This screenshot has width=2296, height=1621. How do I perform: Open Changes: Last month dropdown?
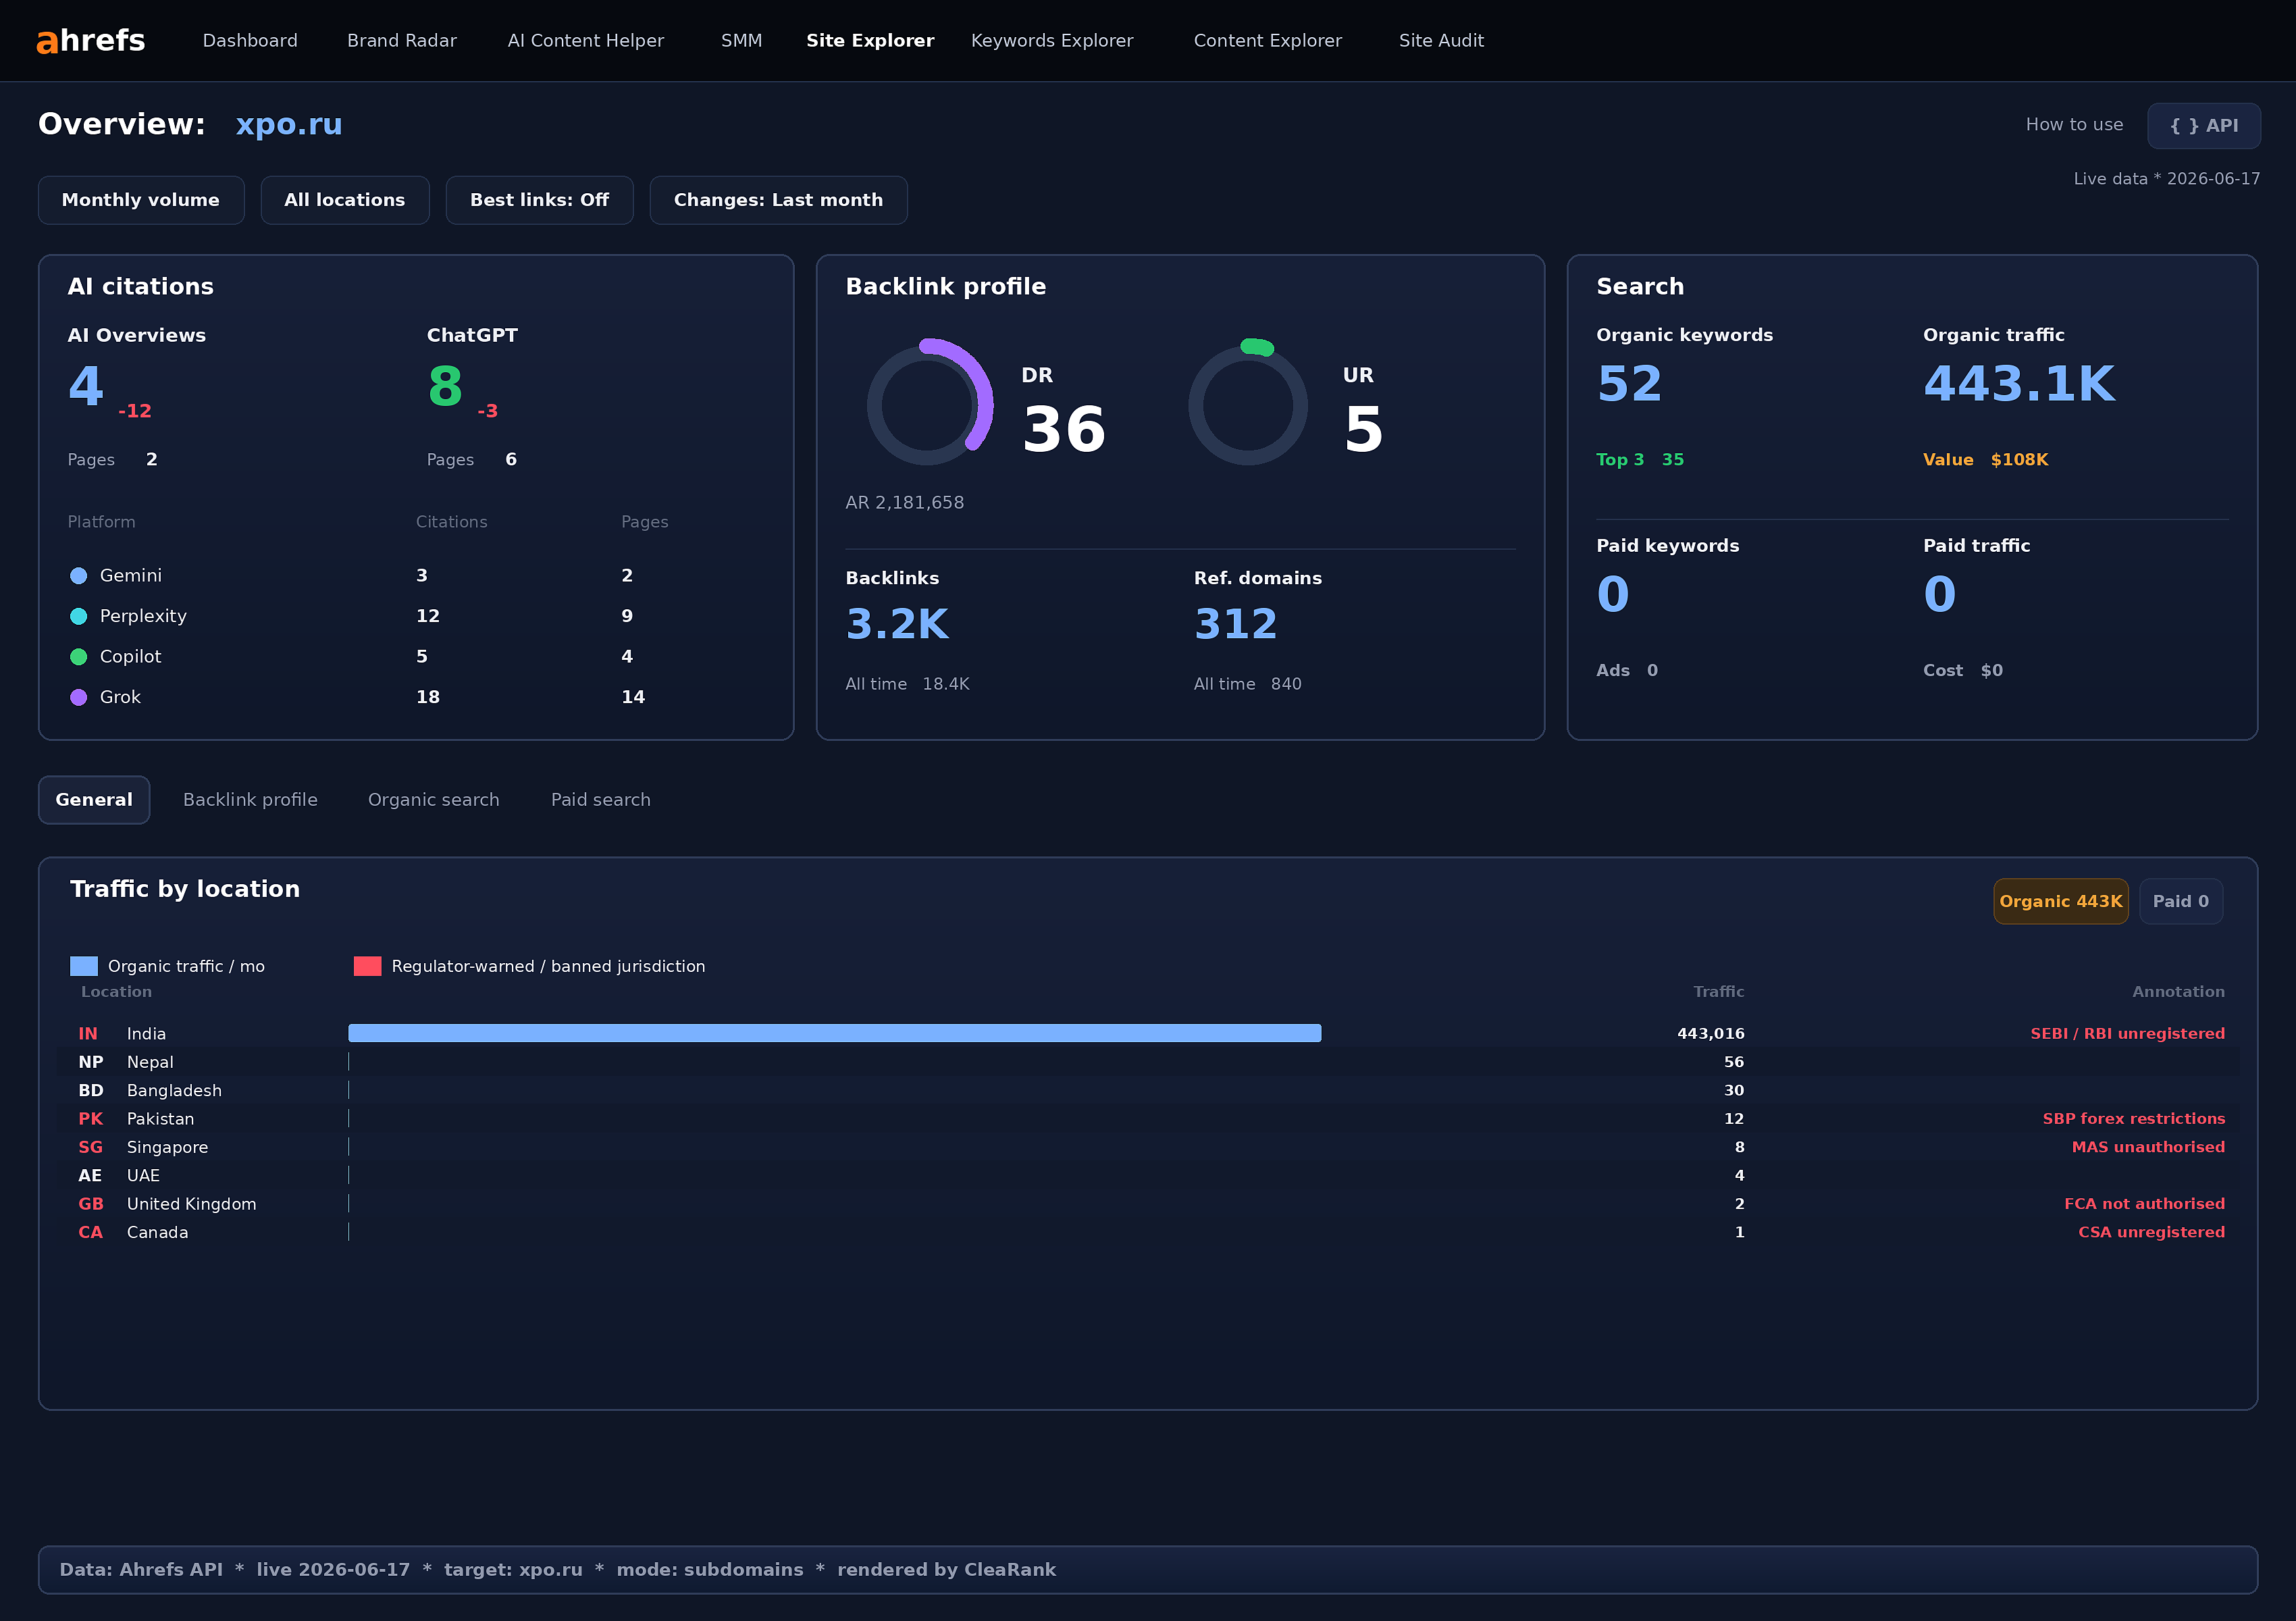pyautogui.click(x=779, y=200)
